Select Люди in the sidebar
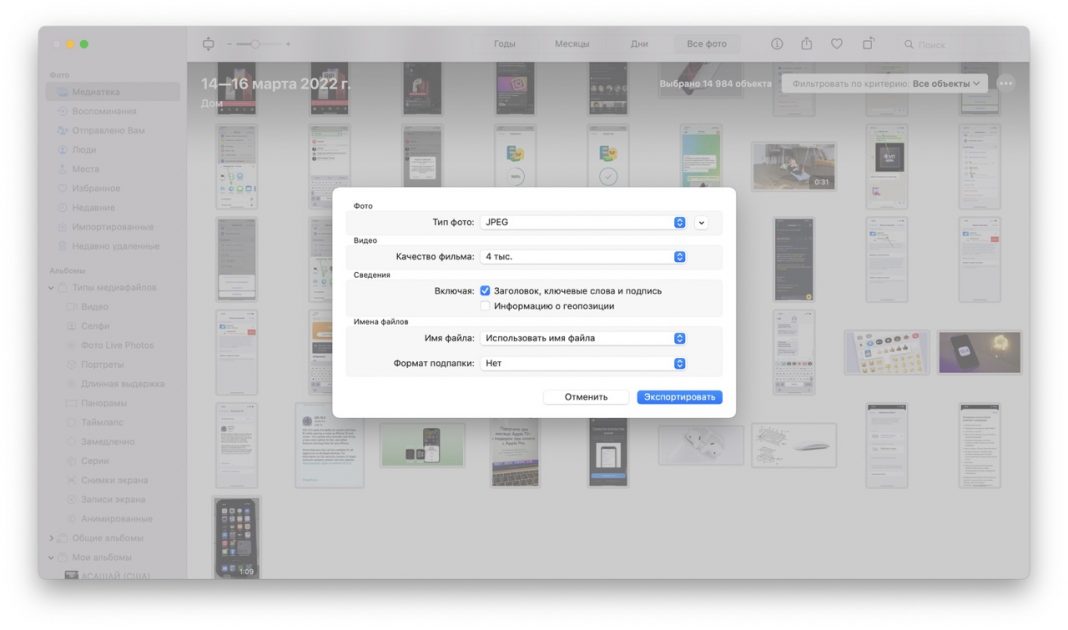Screen dimensions: 1068x630 (112, 150)
